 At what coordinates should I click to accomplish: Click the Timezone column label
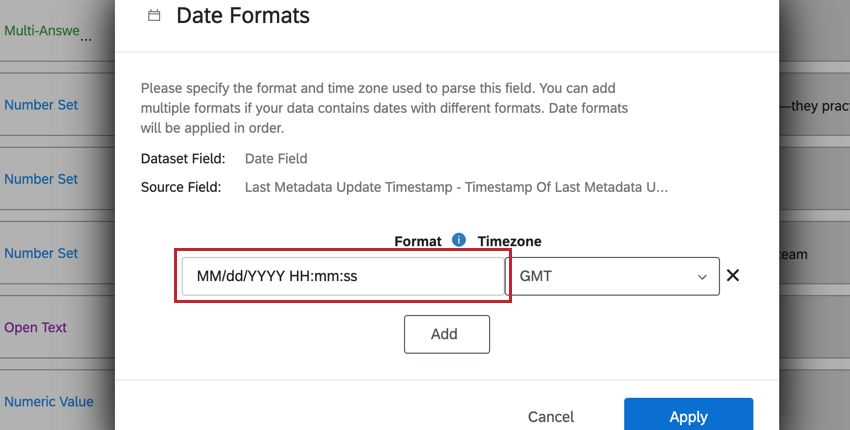pyautogui.click(x=509, y=241)
